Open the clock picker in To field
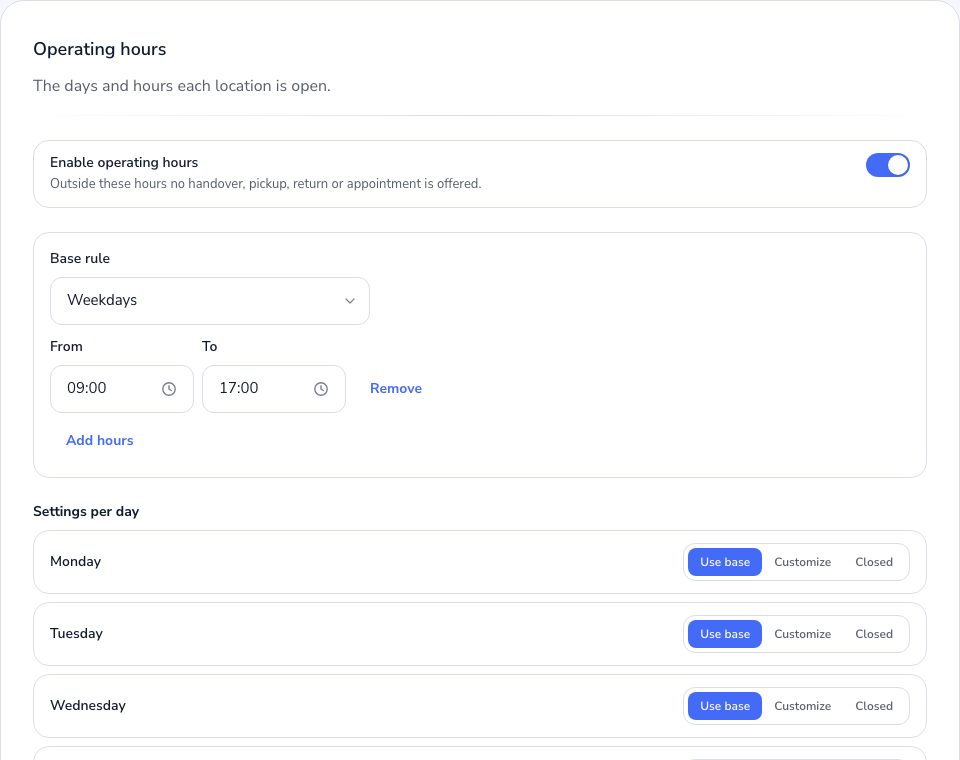 [x=321, y=389]
